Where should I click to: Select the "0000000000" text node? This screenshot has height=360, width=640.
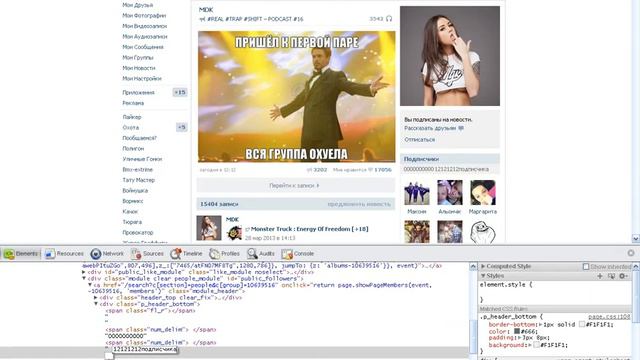pyautogui.click(x=126, y=336)
